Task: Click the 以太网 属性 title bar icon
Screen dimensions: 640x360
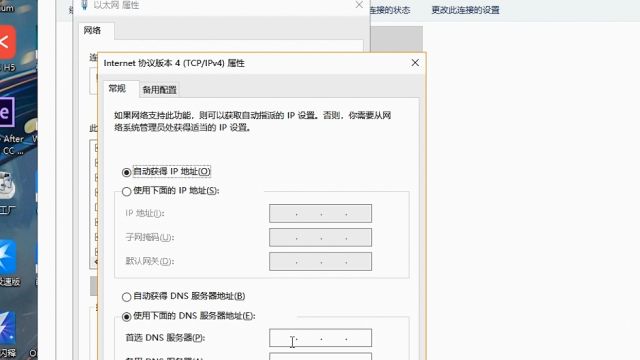Action: pyautogui.click(x=84, y=5)
